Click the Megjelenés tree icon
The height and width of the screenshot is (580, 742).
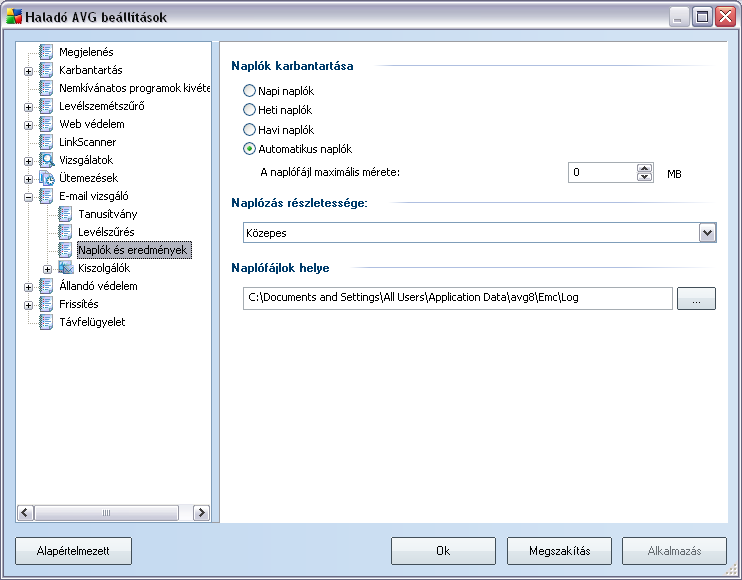pos(46,52)
